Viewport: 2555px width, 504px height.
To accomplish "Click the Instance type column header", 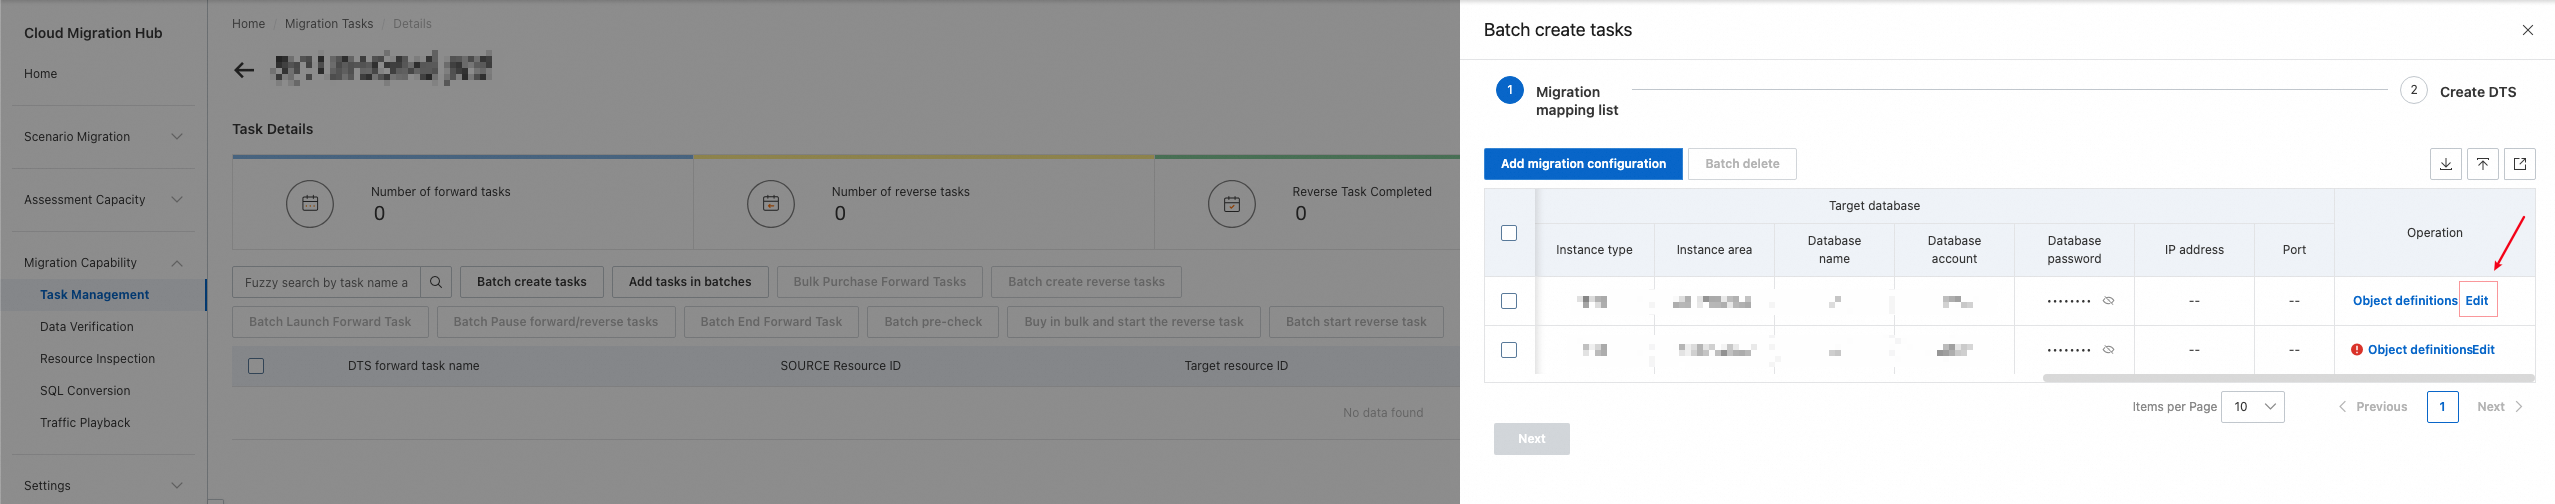I will pos(1594,250).
